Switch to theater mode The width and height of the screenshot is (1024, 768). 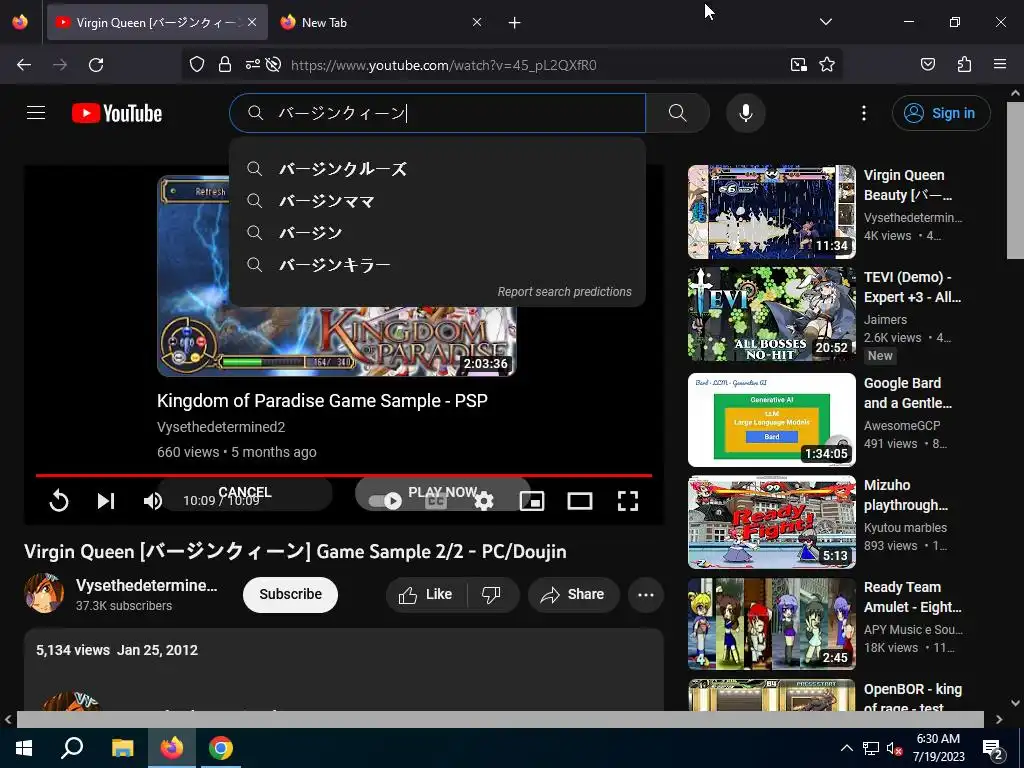[x=579, y=501]
